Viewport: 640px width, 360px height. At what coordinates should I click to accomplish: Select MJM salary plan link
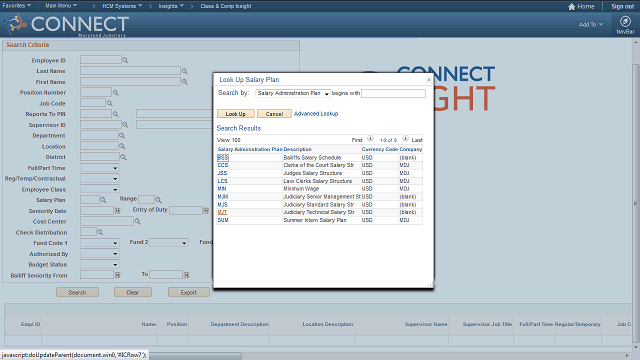tap(222, 197)
